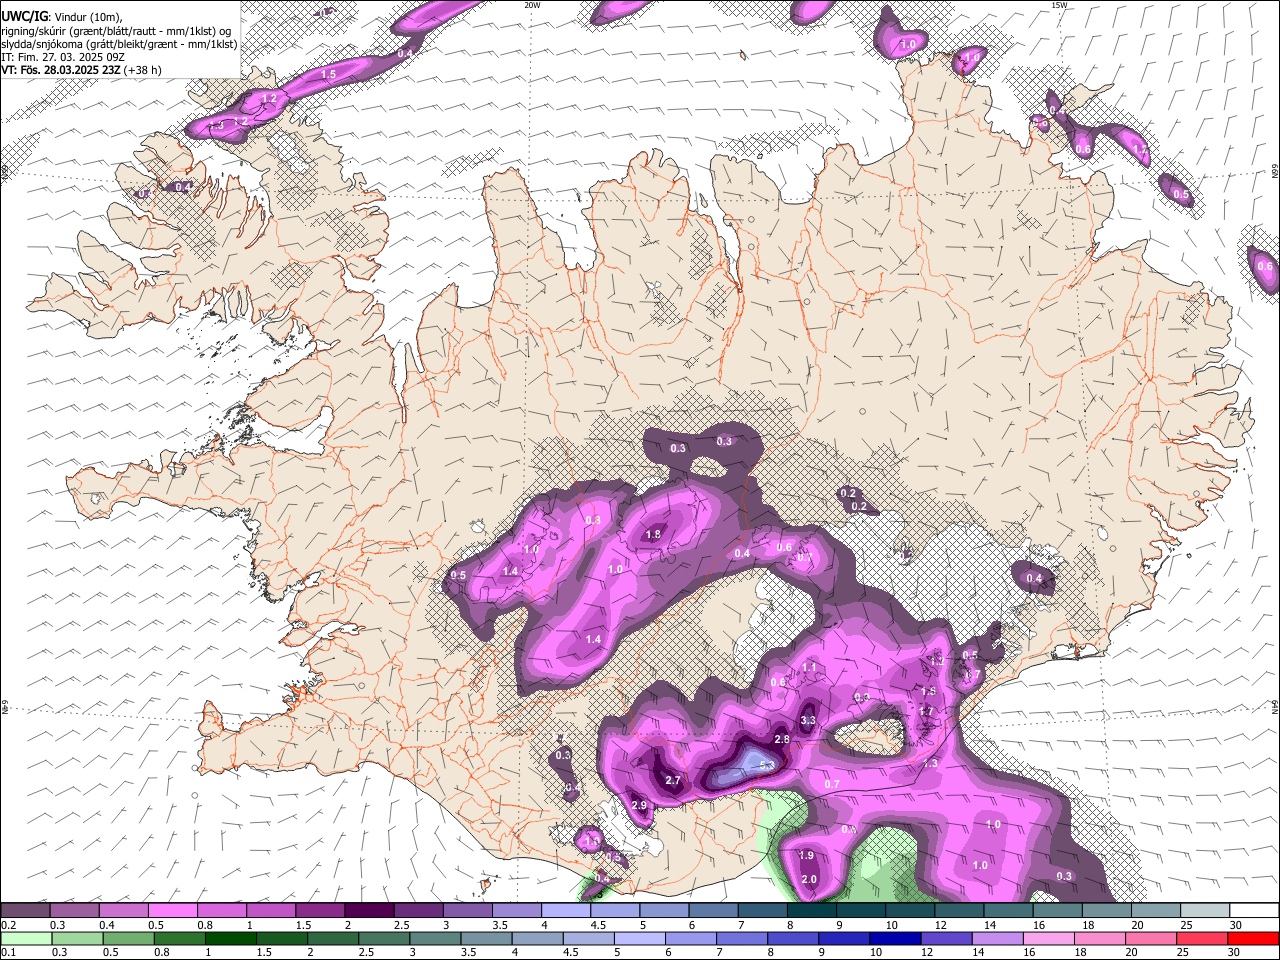The image size is (1280, 960).
Task: Click the 0.2–0.3 swatch in upper purple legend
Action: 25,911
